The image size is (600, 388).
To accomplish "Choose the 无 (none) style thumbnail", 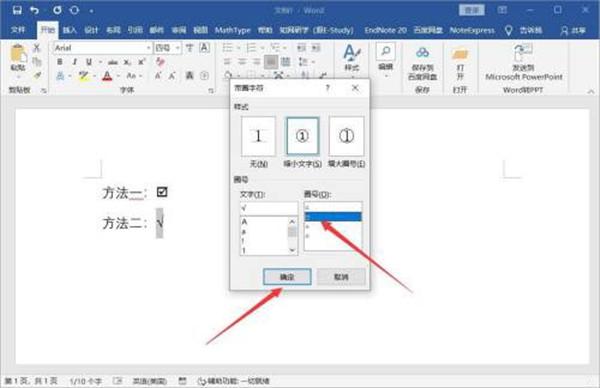I will tap(258, 136).
